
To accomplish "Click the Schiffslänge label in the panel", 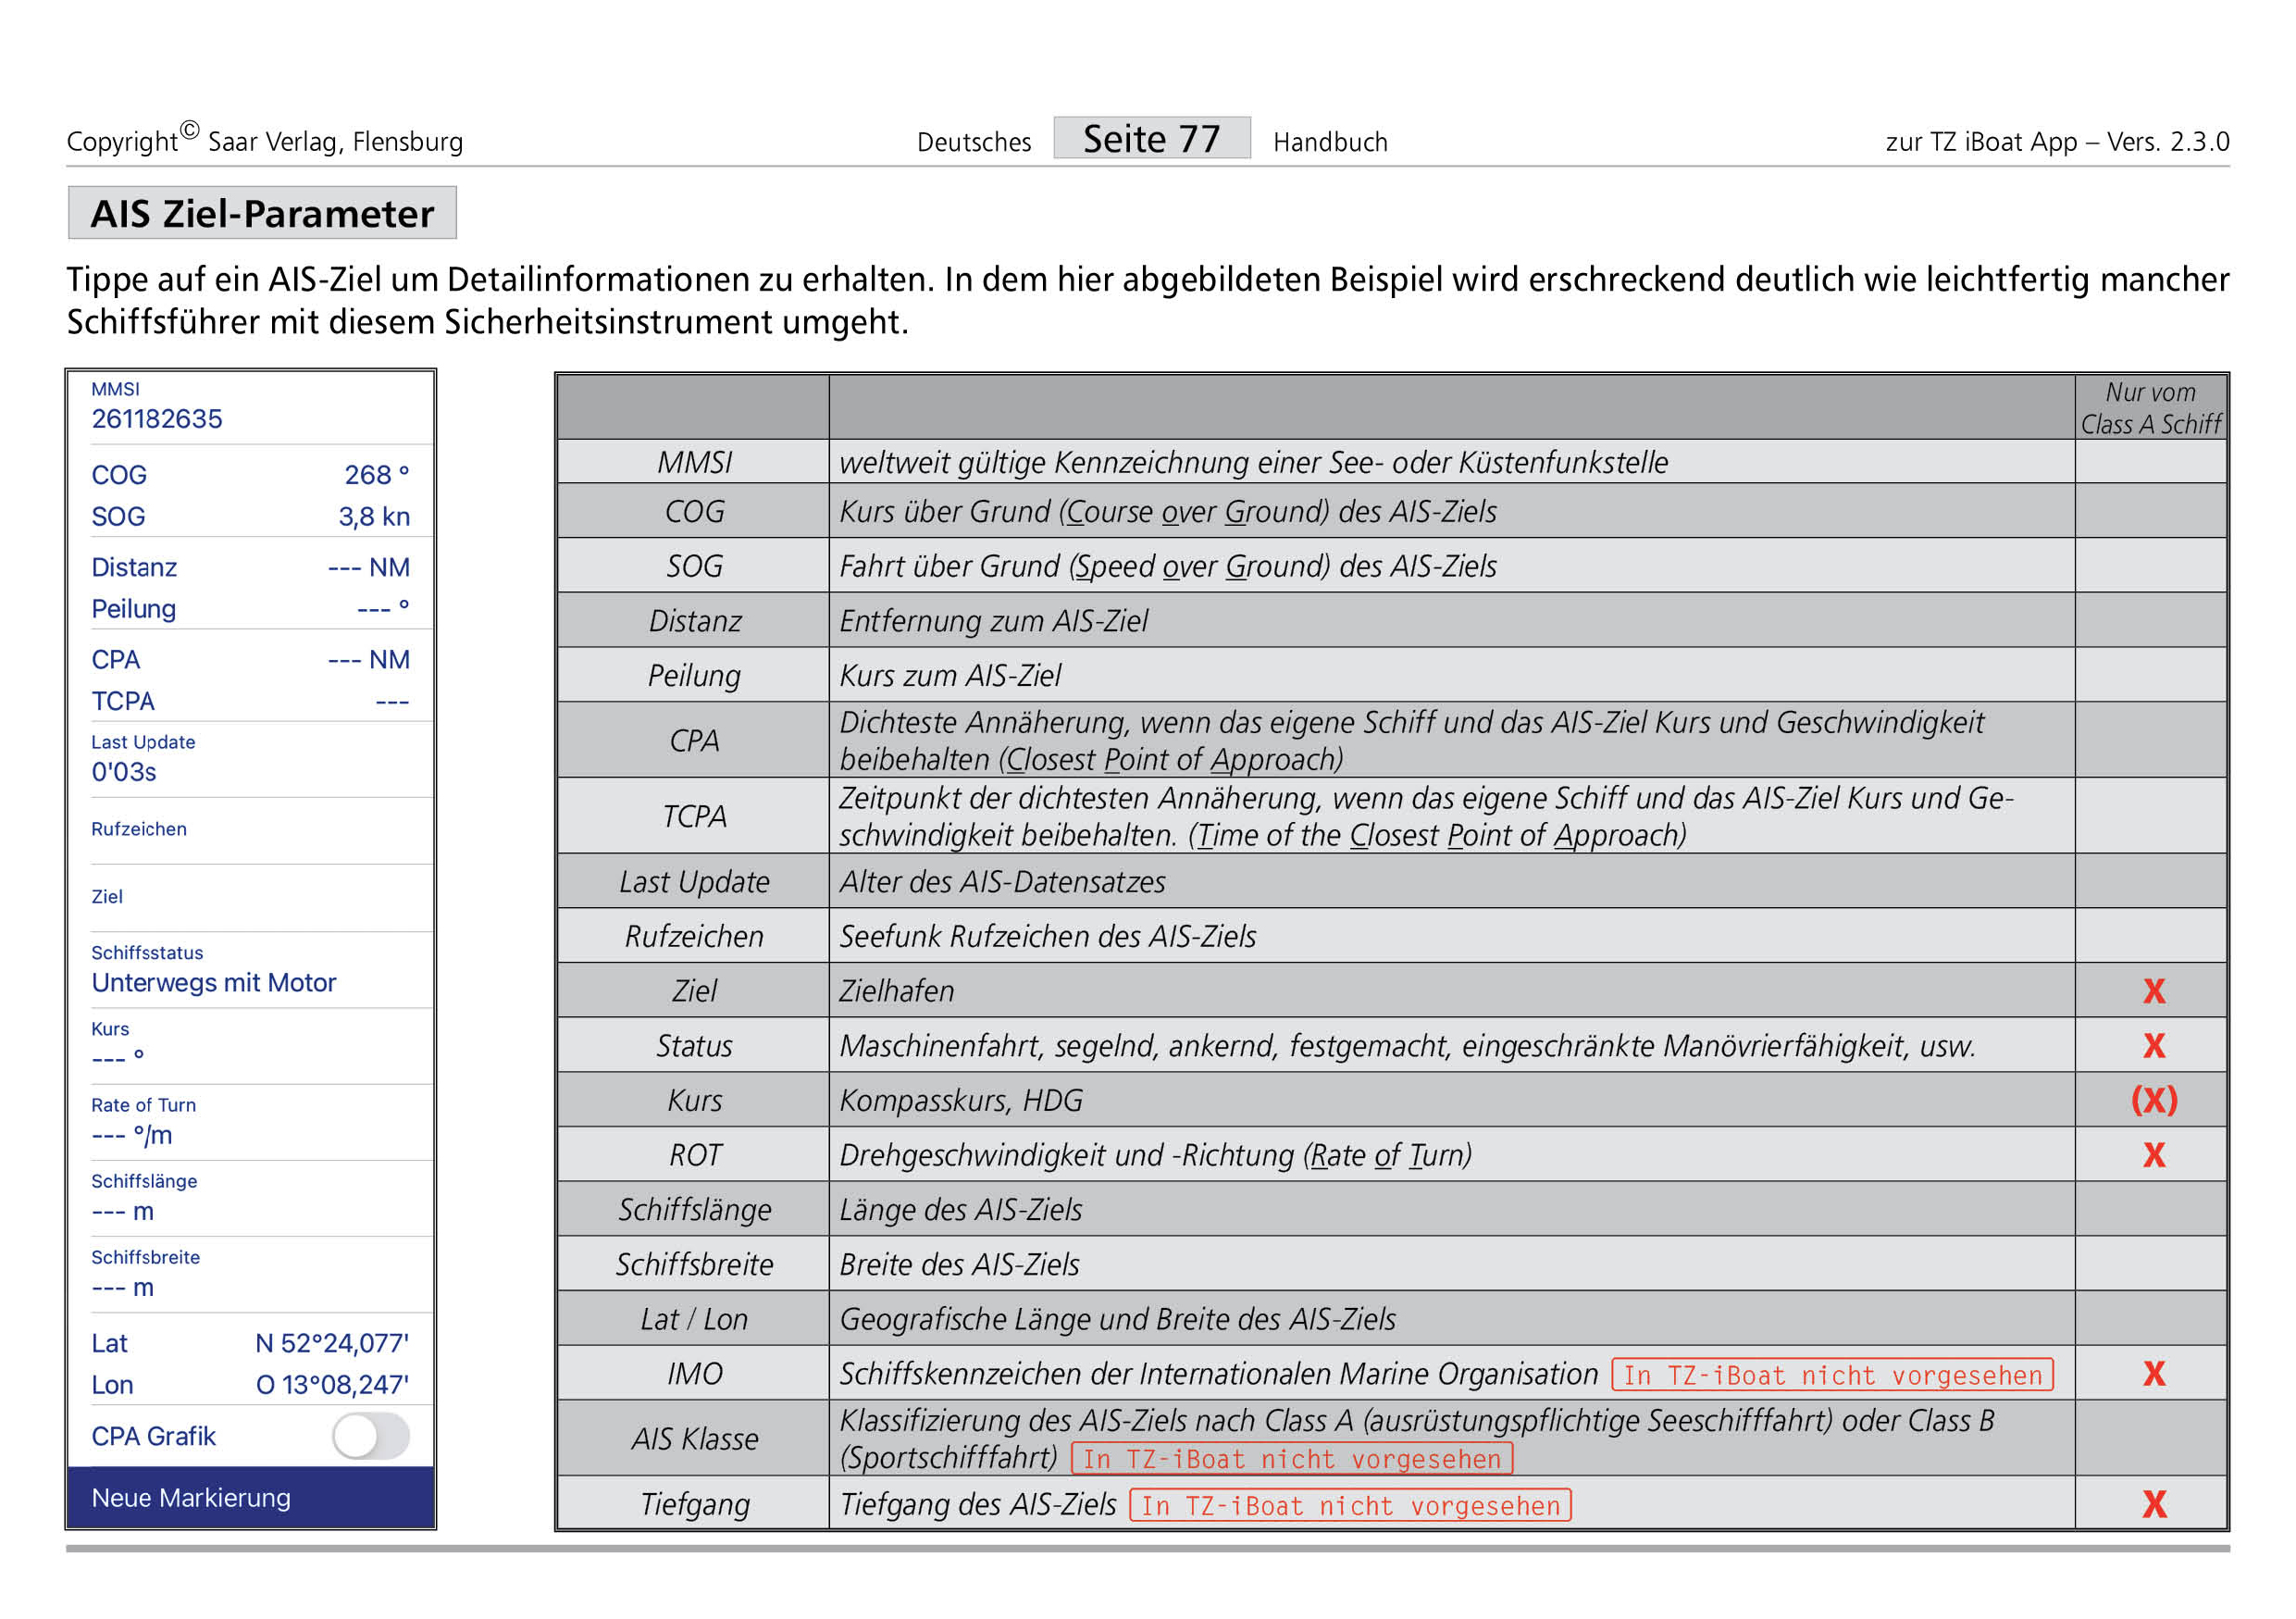I will point(144,1181).
